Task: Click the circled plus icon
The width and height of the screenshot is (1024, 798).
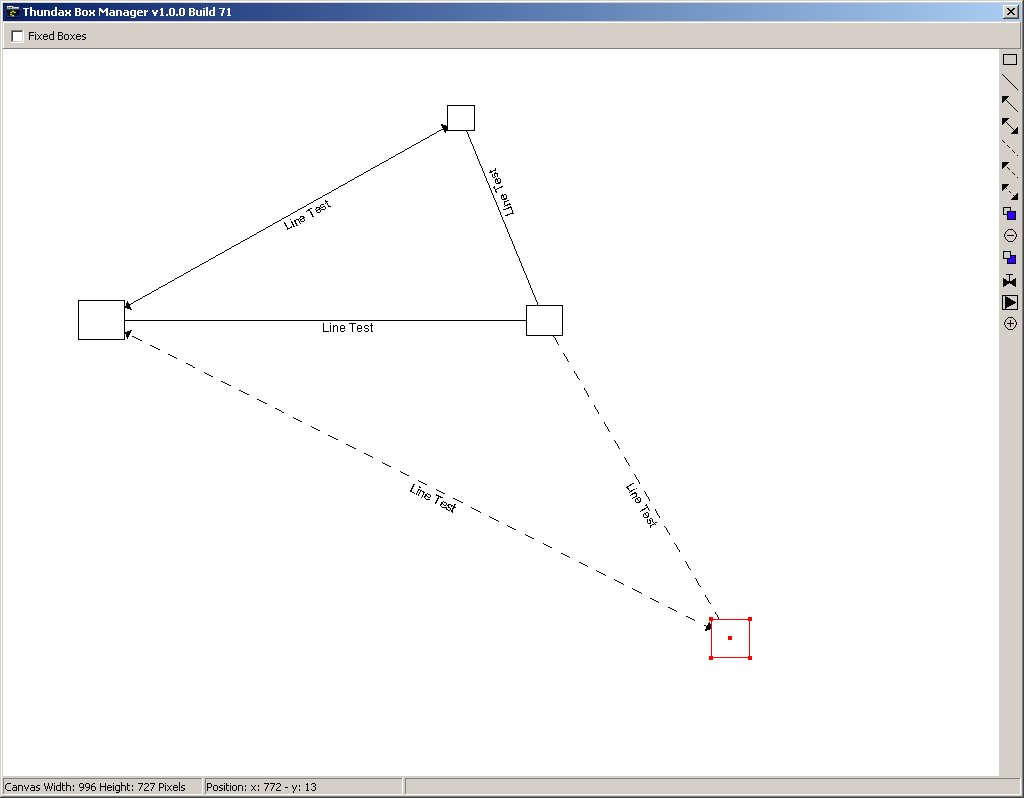Action: point(1010,324)
